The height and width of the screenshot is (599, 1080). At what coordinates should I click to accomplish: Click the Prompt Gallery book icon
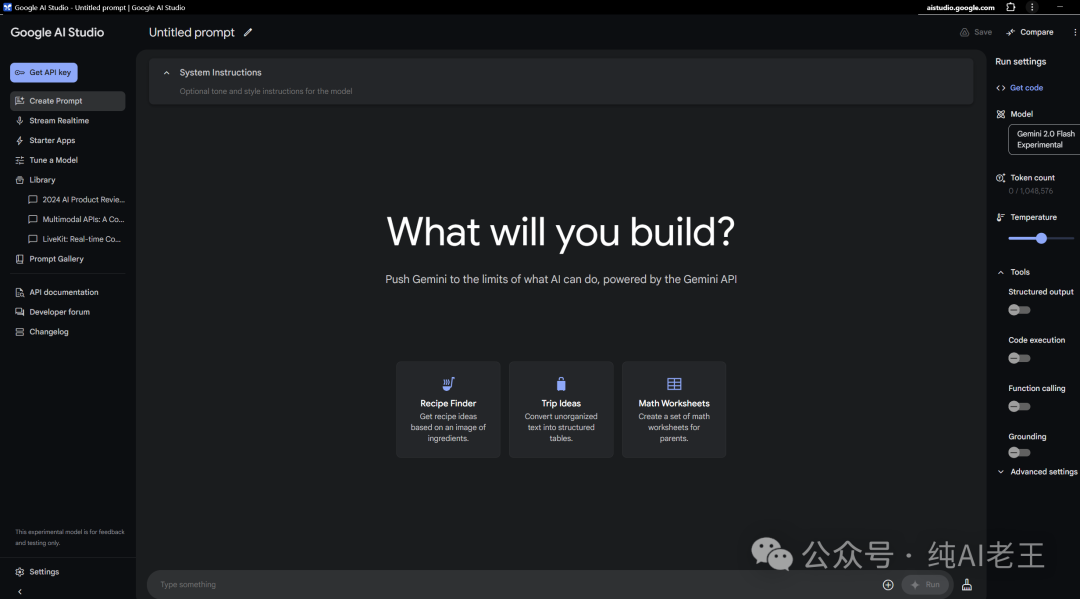[19, 259]
